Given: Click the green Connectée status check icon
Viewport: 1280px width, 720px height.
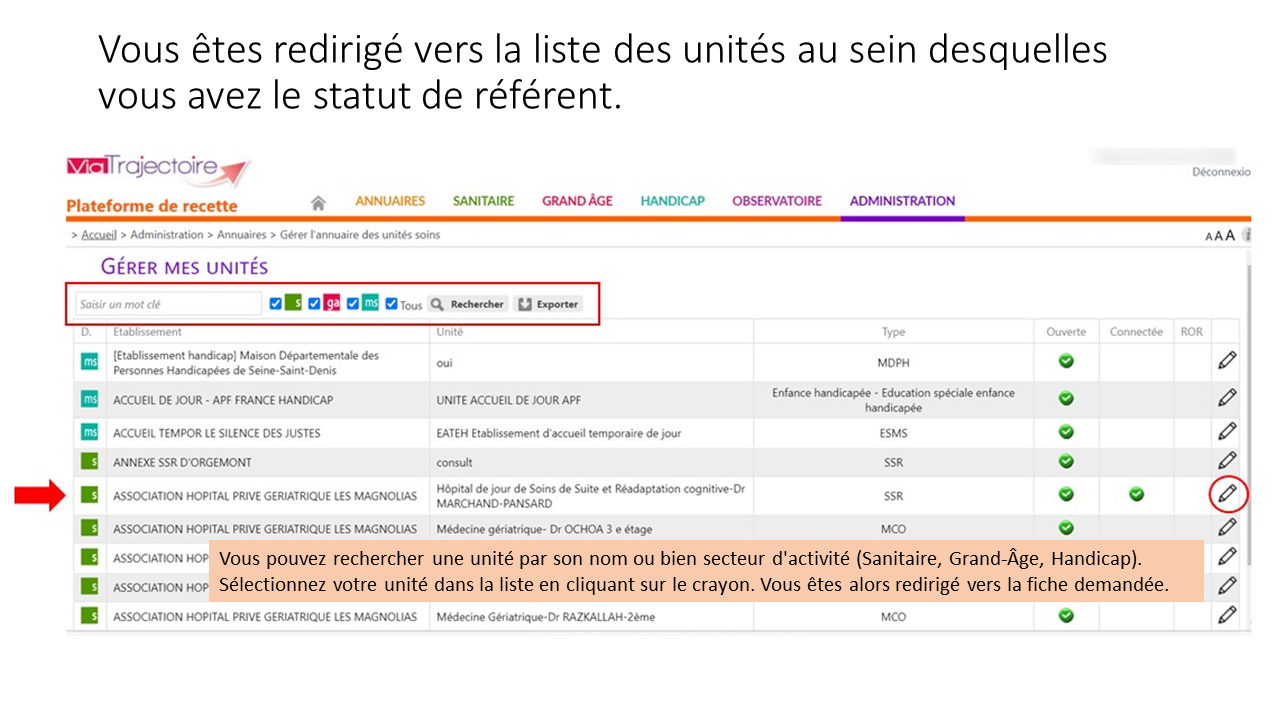Looking at the screenshot, I should (x=1136, y=494).
